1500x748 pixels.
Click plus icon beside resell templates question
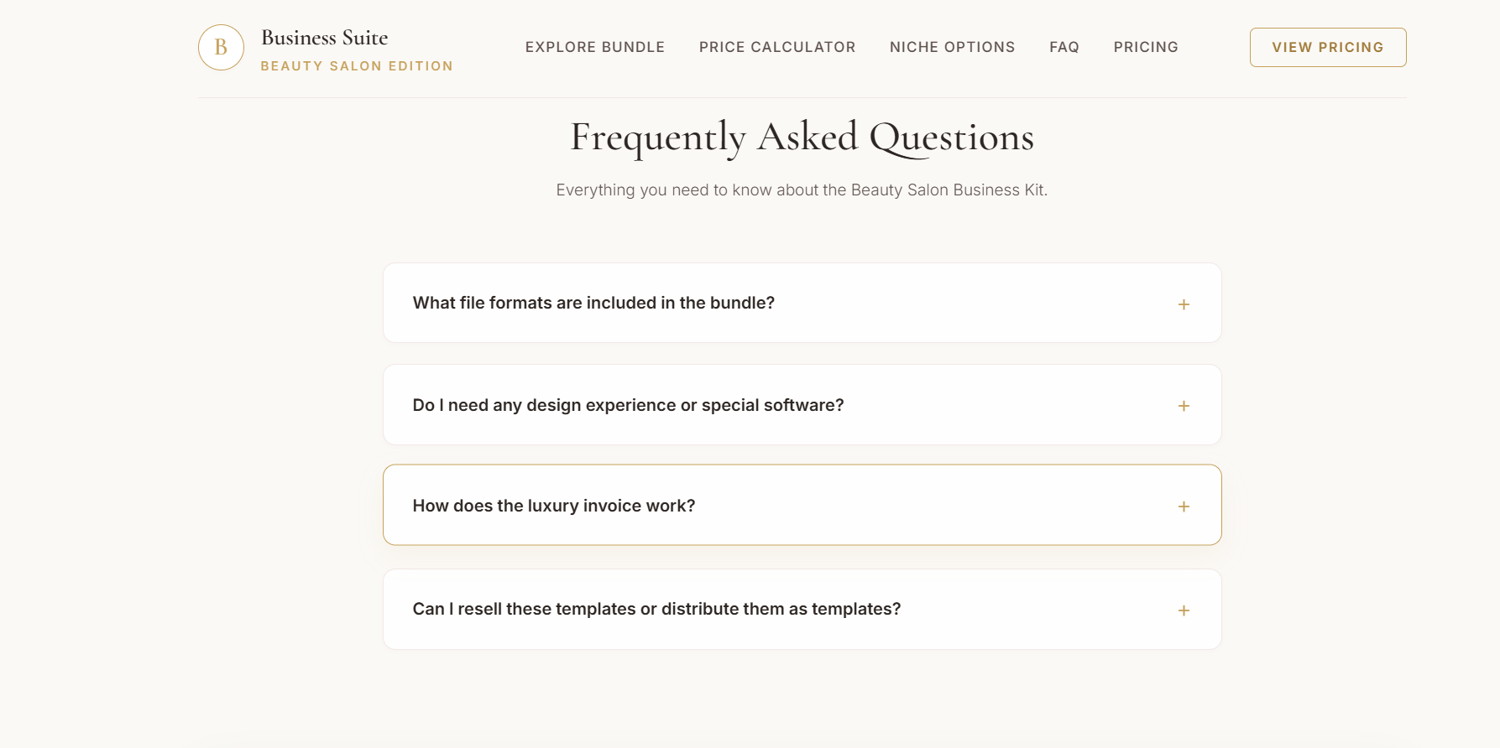[1183, 610]
